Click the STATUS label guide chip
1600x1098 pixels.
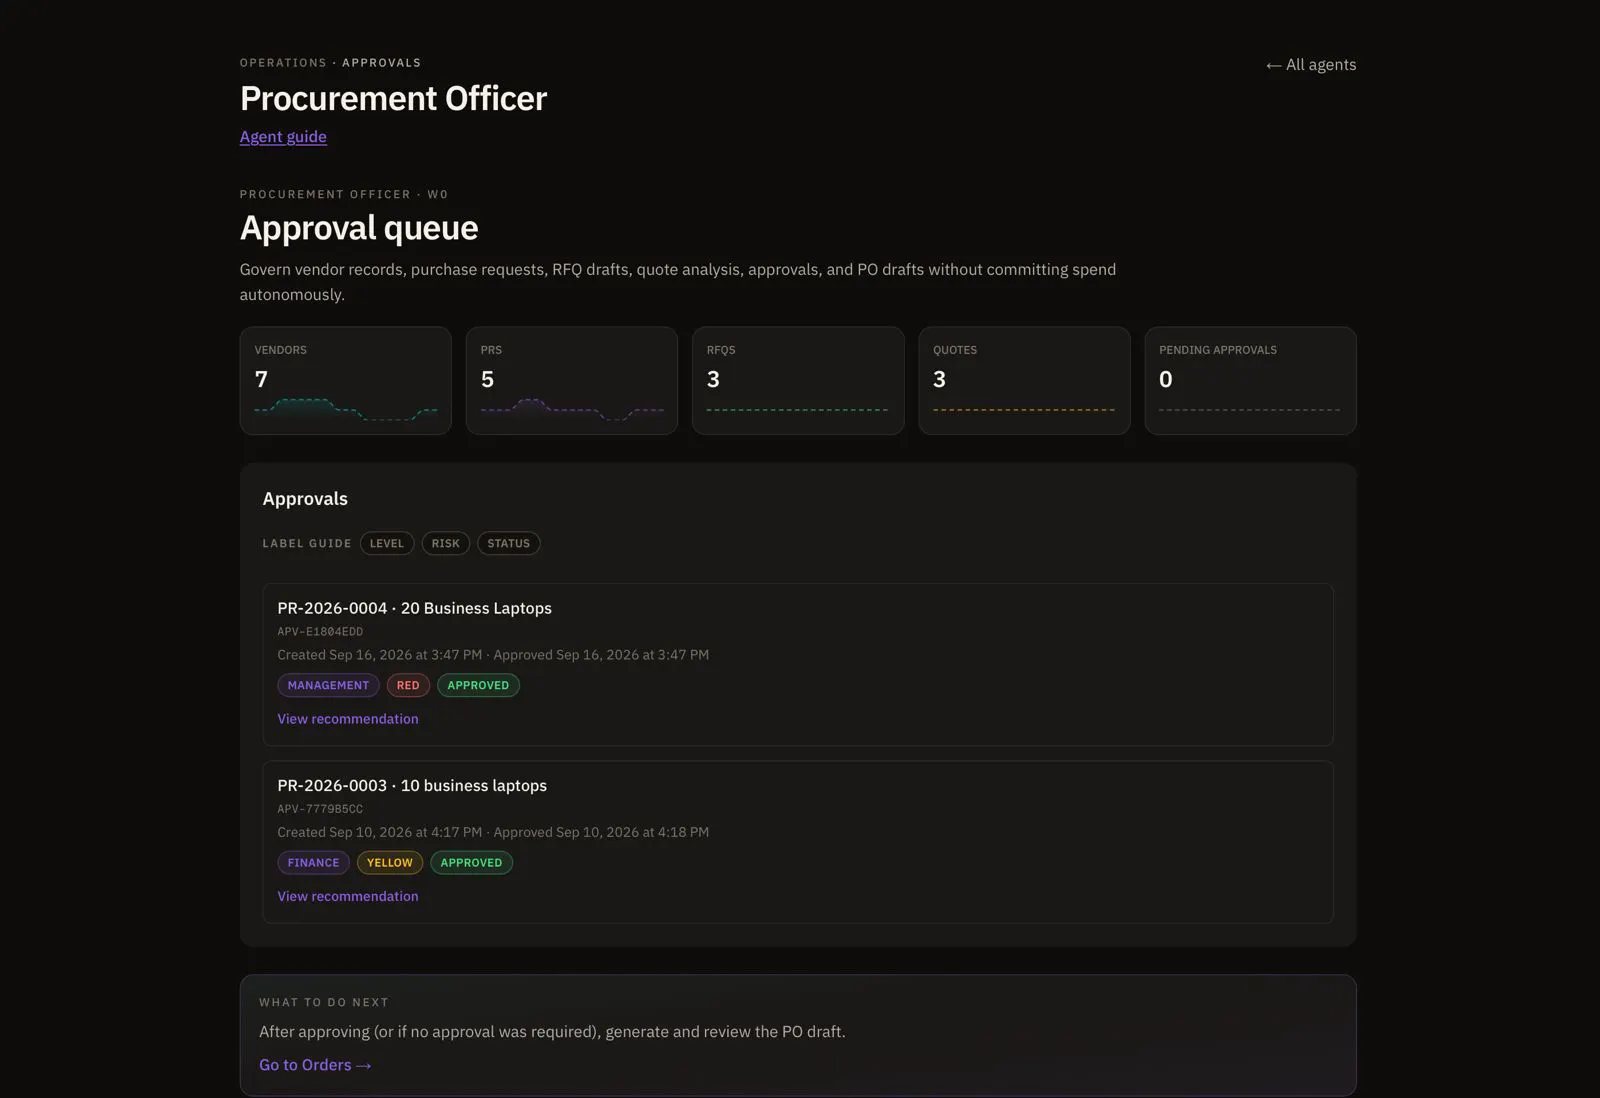(509, 543)
